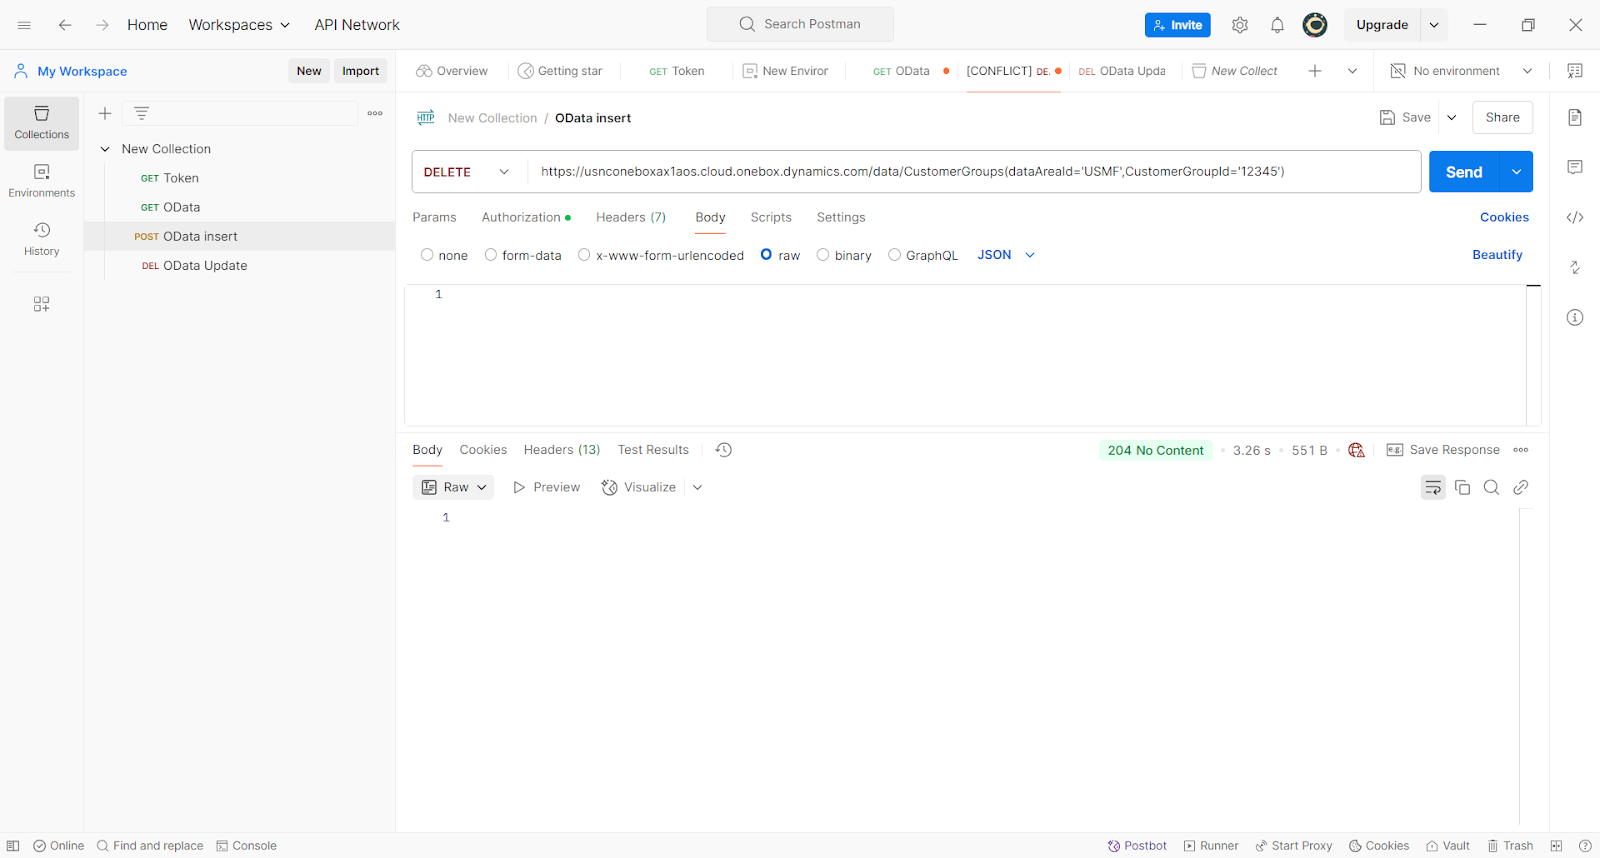Open code snippet icon

point(1575,217)
